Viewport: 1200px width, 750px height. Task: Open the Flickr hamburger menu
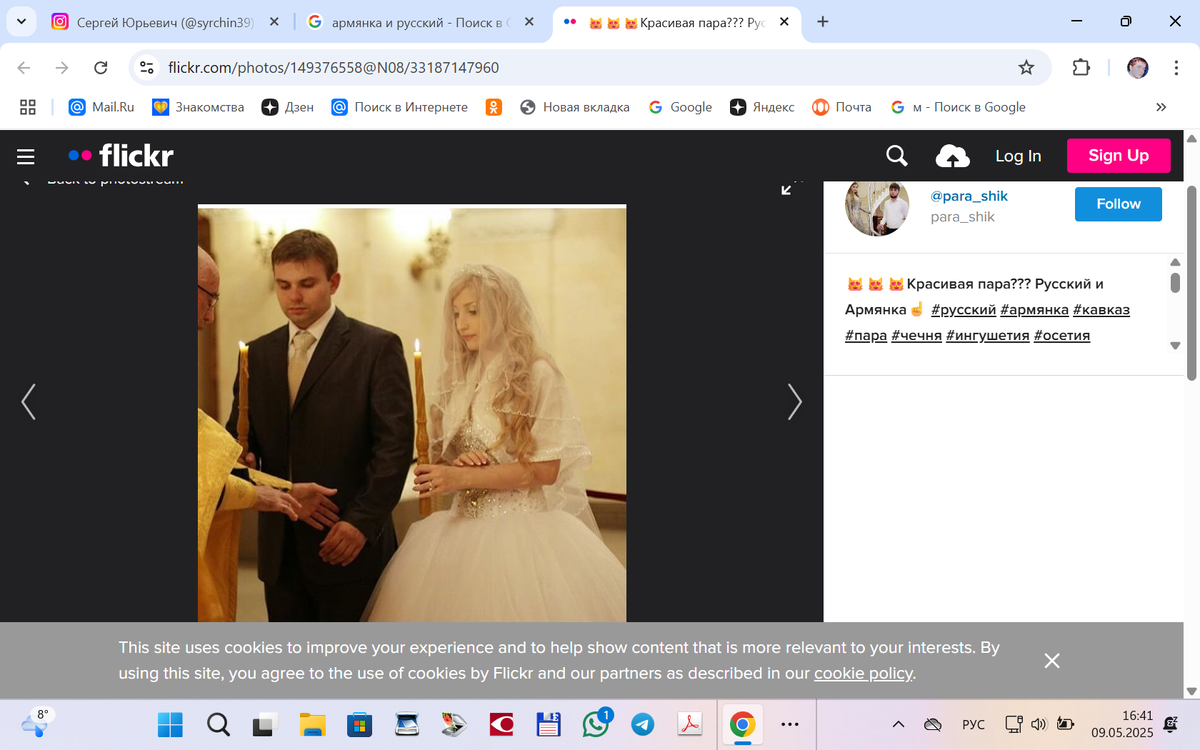pos(25,156)
